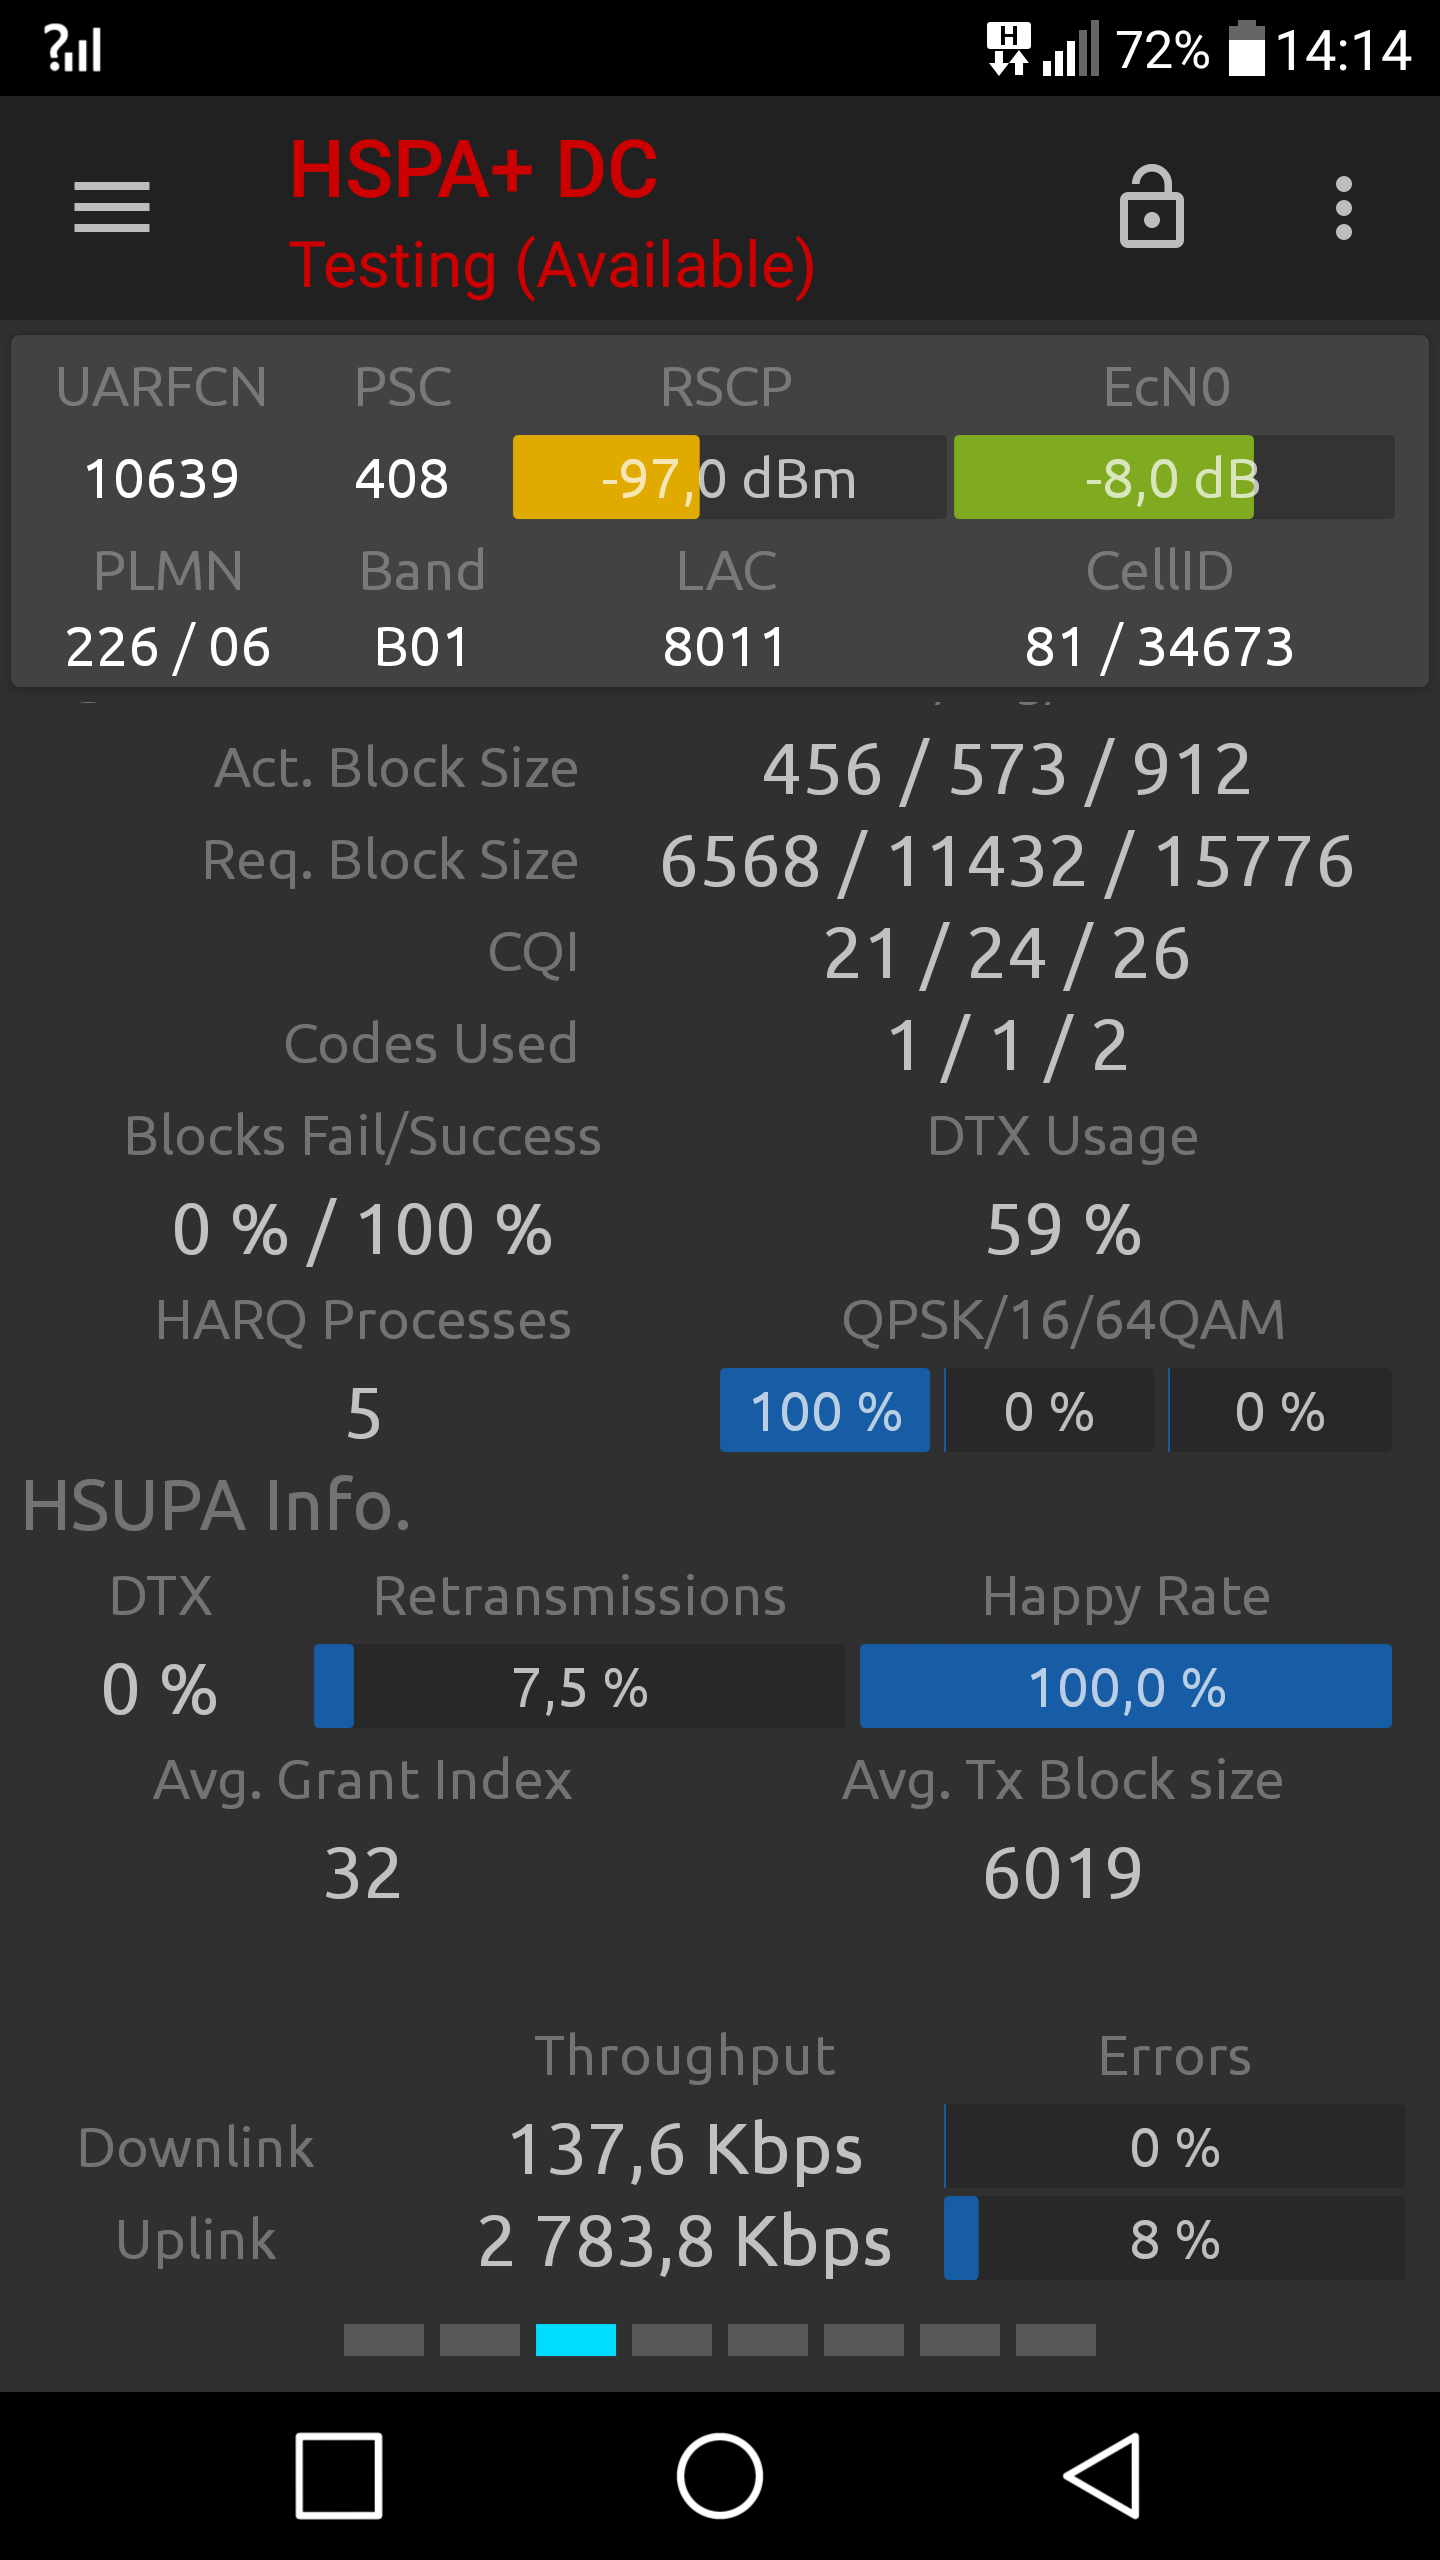Image resolution: width=1440 pixels, height=2560 pixels.
Task: Tap the Android home button
Action: pos(720,2476)
